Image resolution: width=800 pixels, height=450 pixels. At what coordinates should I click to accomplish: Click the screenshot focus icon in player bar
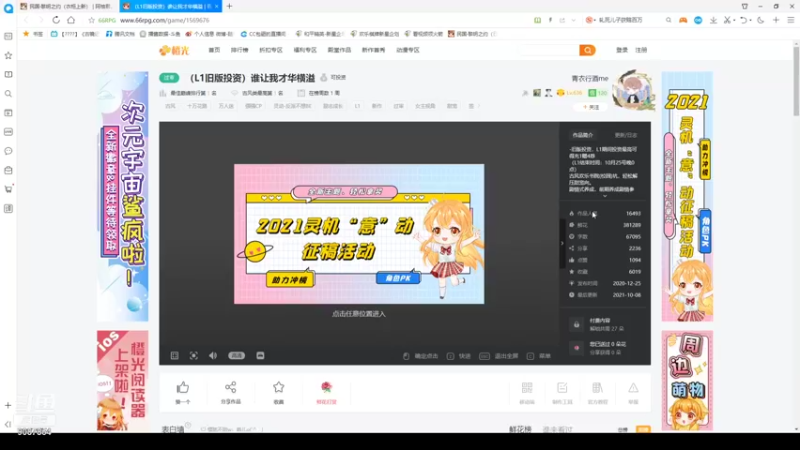[x=194, y=356]
